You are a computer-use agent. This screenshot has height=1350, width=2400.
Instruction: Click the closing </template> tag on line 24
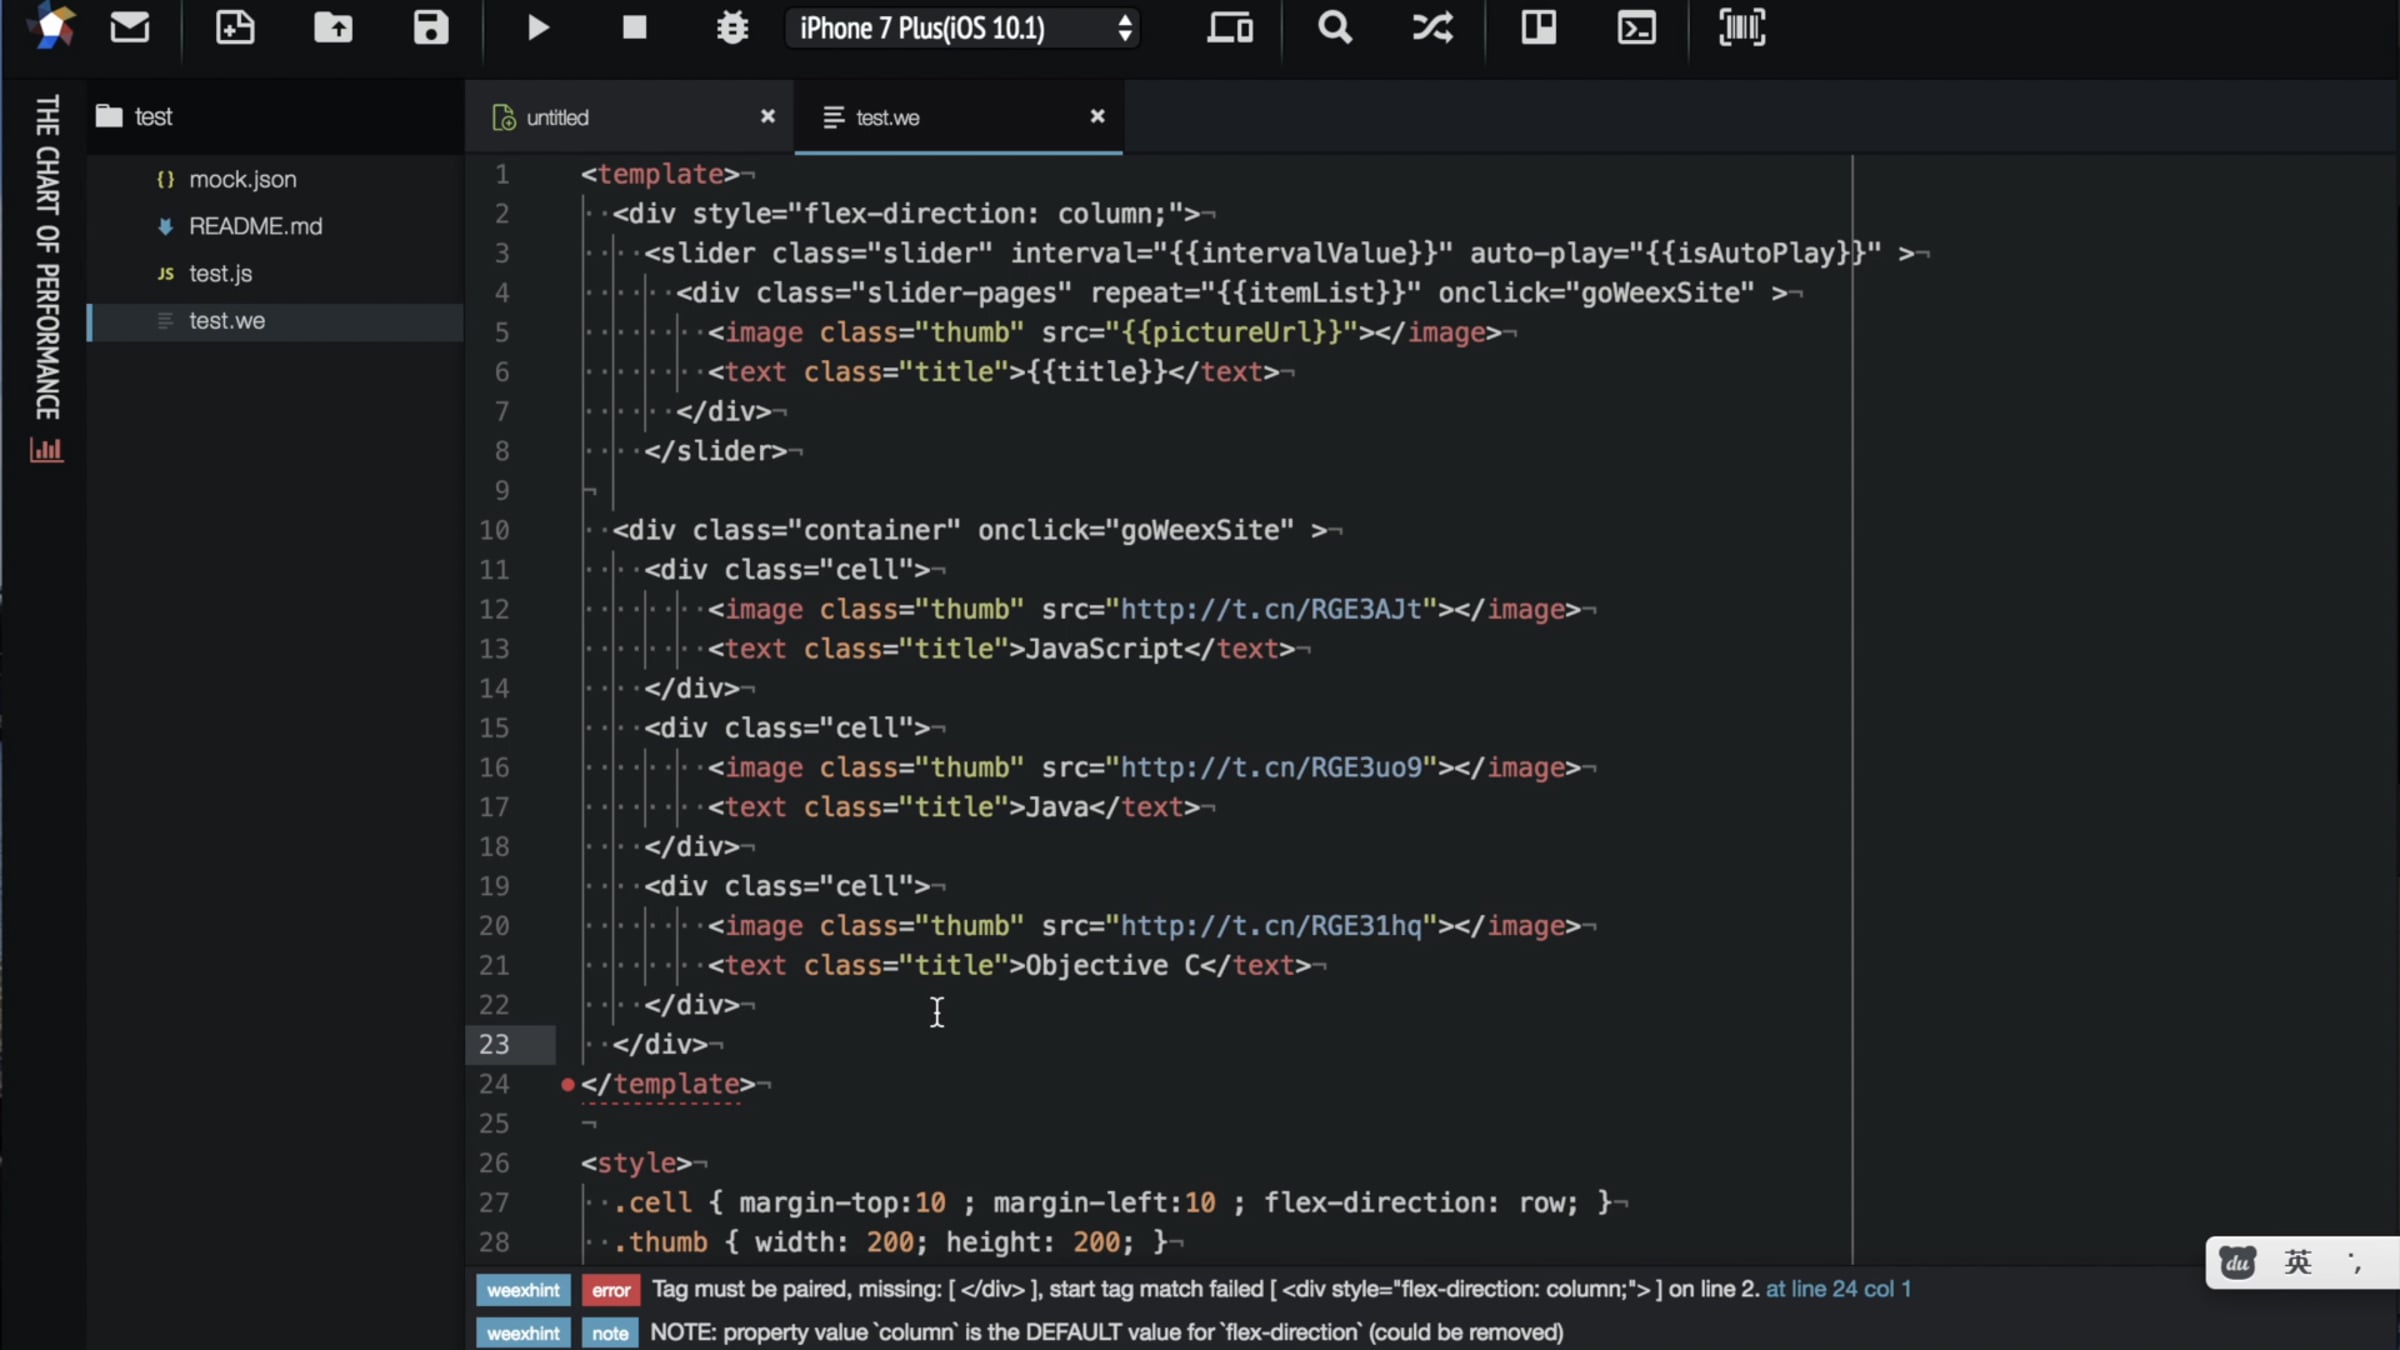(x=668, y=1084)
